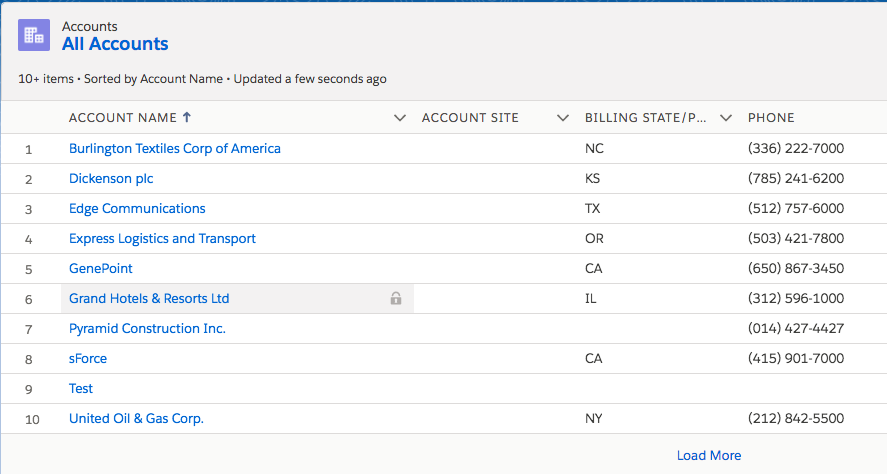The image size is (887, 474).
Task: Sort by Phone column header
Action: [771, 118]
